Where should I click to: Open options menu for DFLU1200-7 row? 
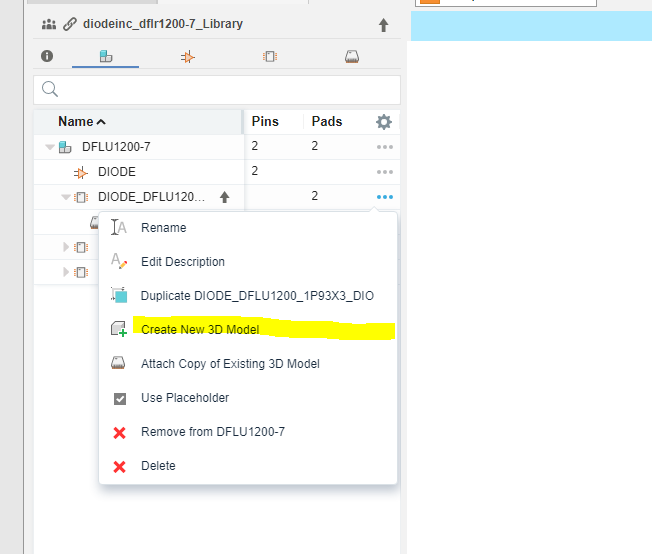(385, 147)
